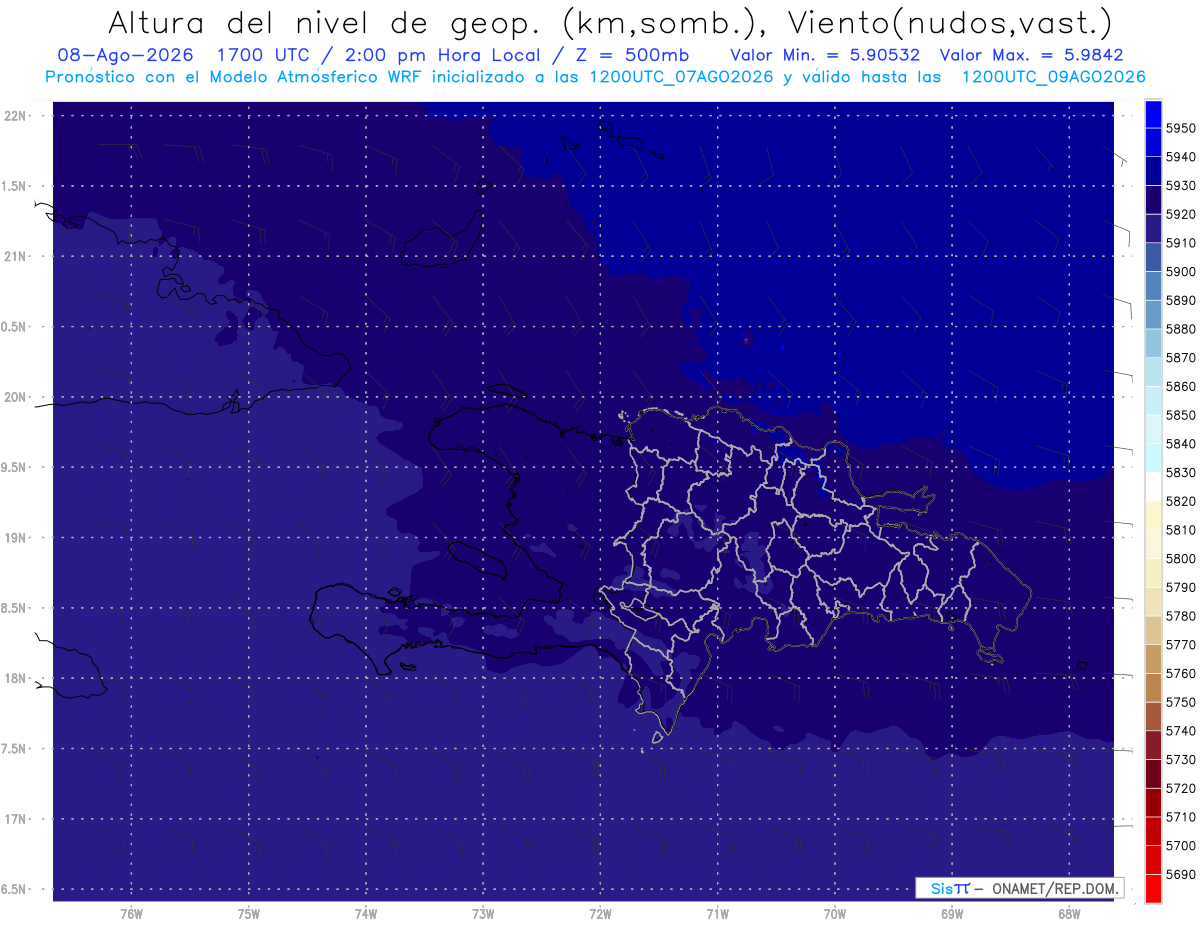
Task: Click the longitude label 70W
Action: pos(835,914)
